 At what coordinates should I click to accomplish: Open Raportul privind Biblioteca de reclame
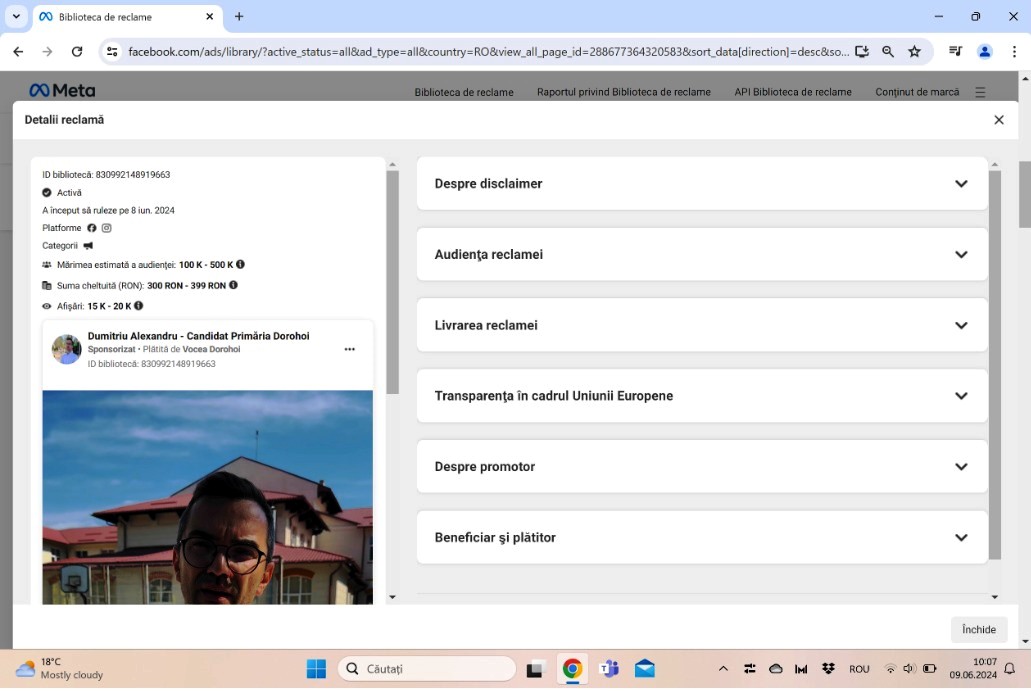coord(623,92)
